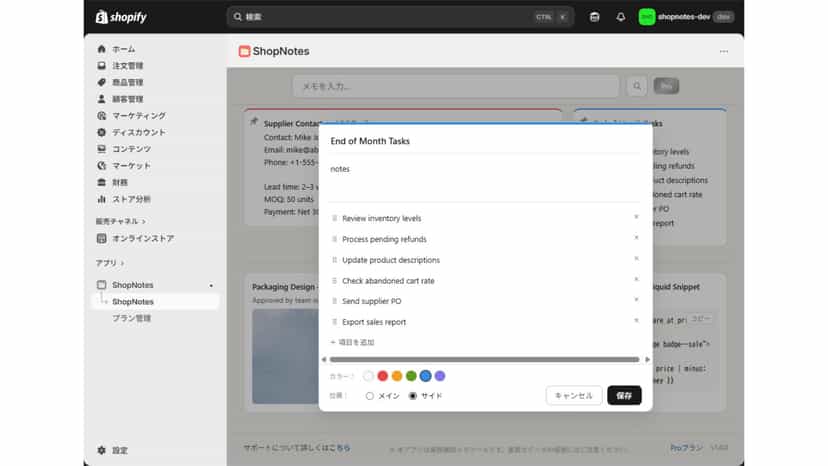Open the notifications bell
Screen dimensions: 828x466
coord(620,17)
